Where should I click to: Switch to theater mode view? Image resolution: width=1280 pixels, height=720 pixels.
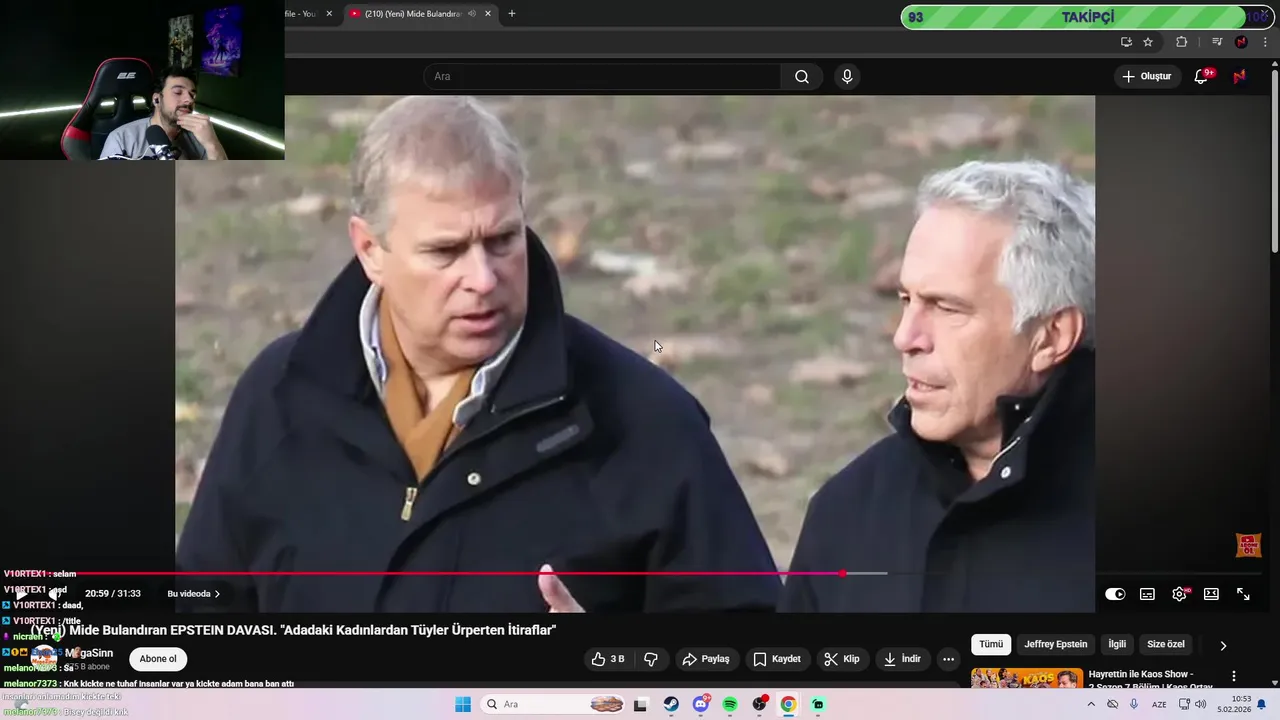(1211, 594)
